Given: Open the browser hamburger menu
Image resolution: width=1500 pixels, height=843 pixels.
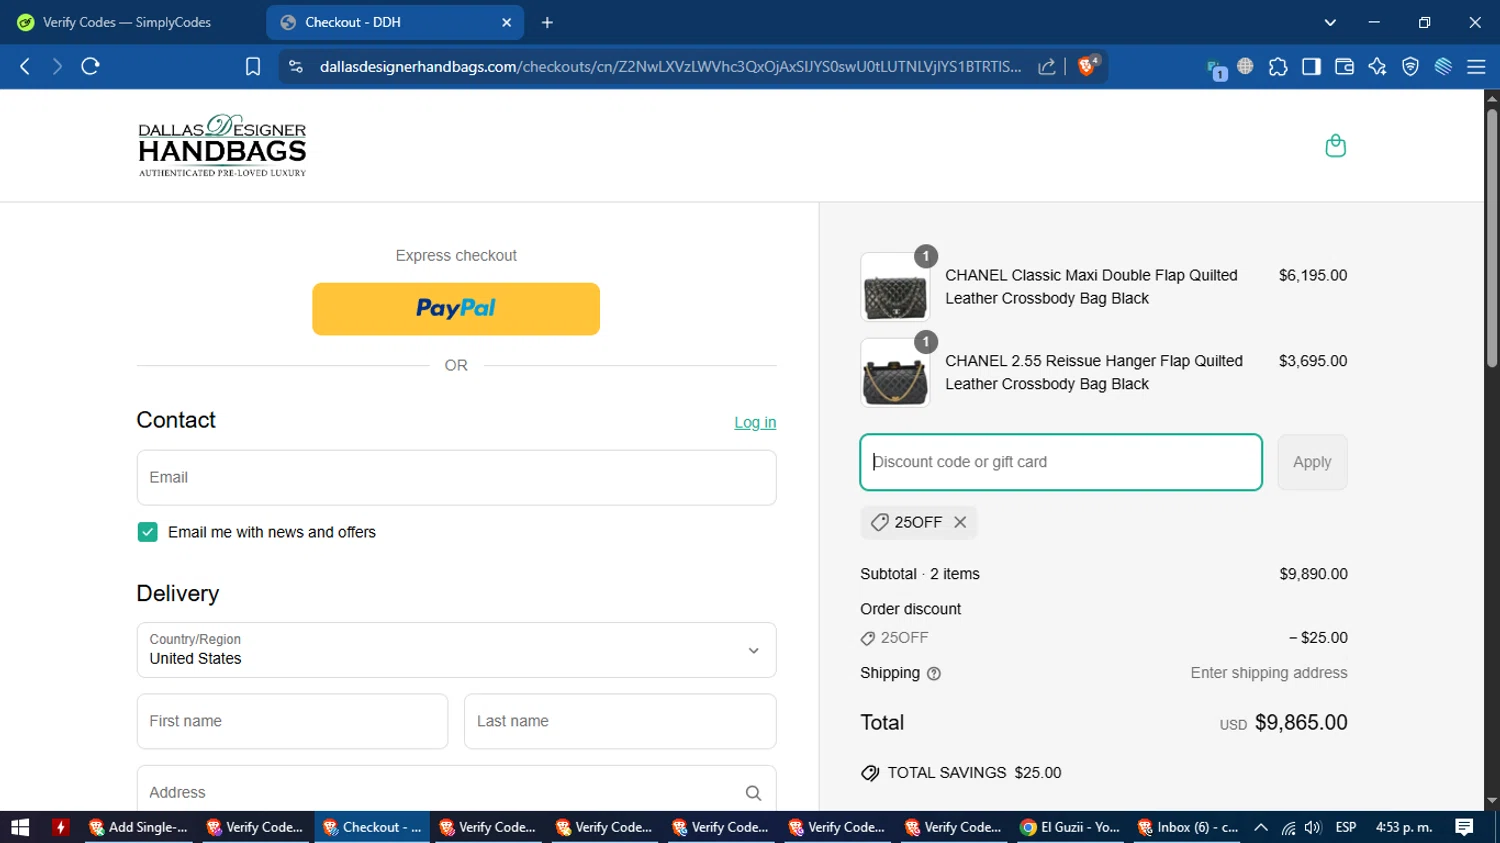Looking at the screenshot, I should click(1476, 66).
